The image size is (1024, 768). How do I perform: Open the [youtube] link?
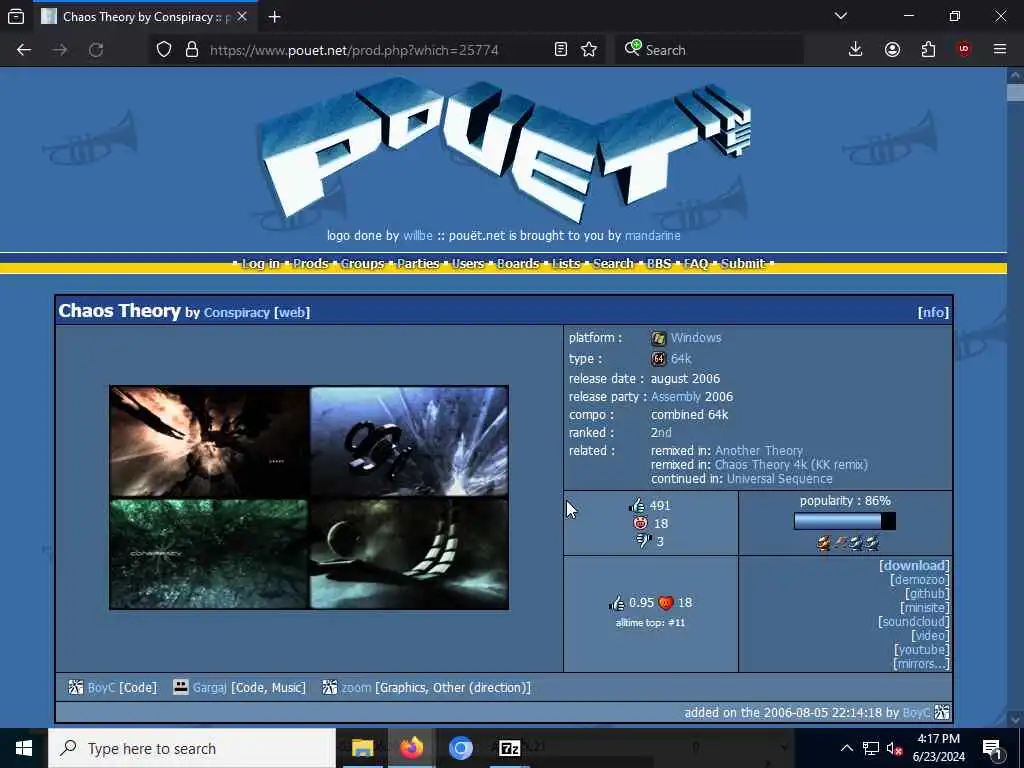click(921, 650)
